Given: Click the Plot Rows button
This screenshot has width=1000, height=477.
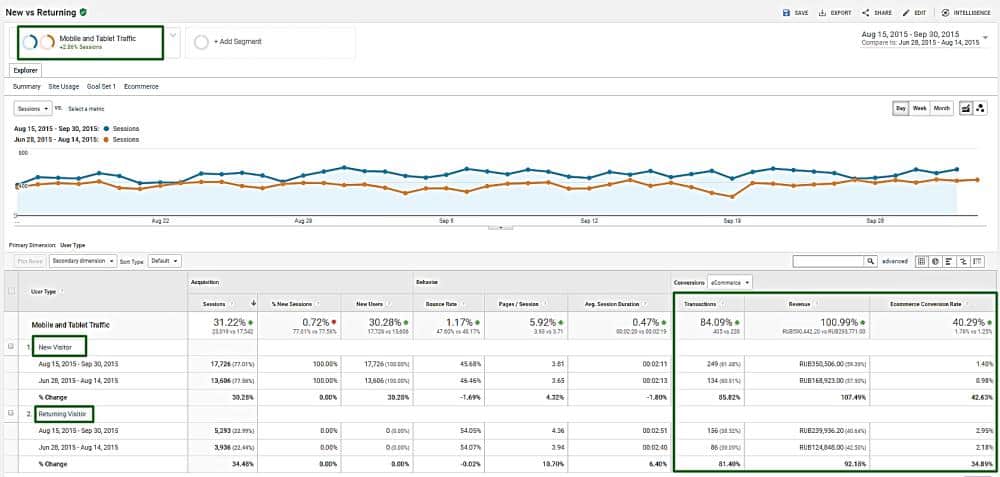Looking at the screenshot, I should (30, 261).
